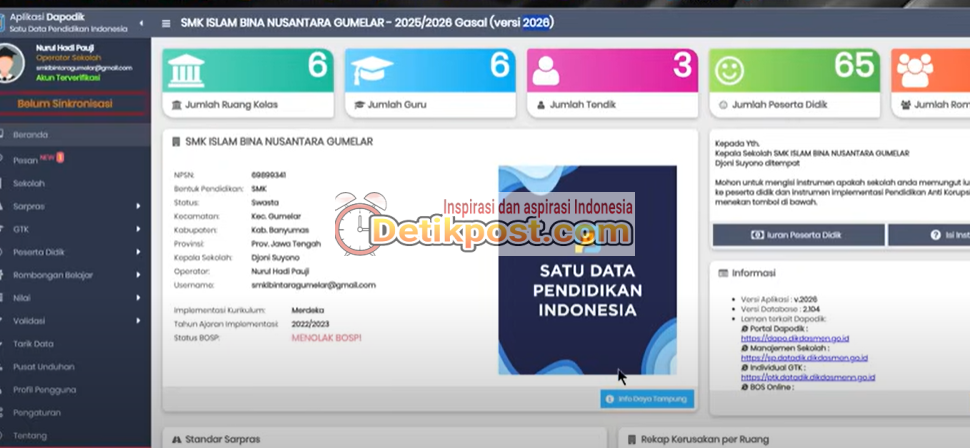Open the dapo.dikdasmen.go.id portal link
970x448 pixels.
coord(794,338)
